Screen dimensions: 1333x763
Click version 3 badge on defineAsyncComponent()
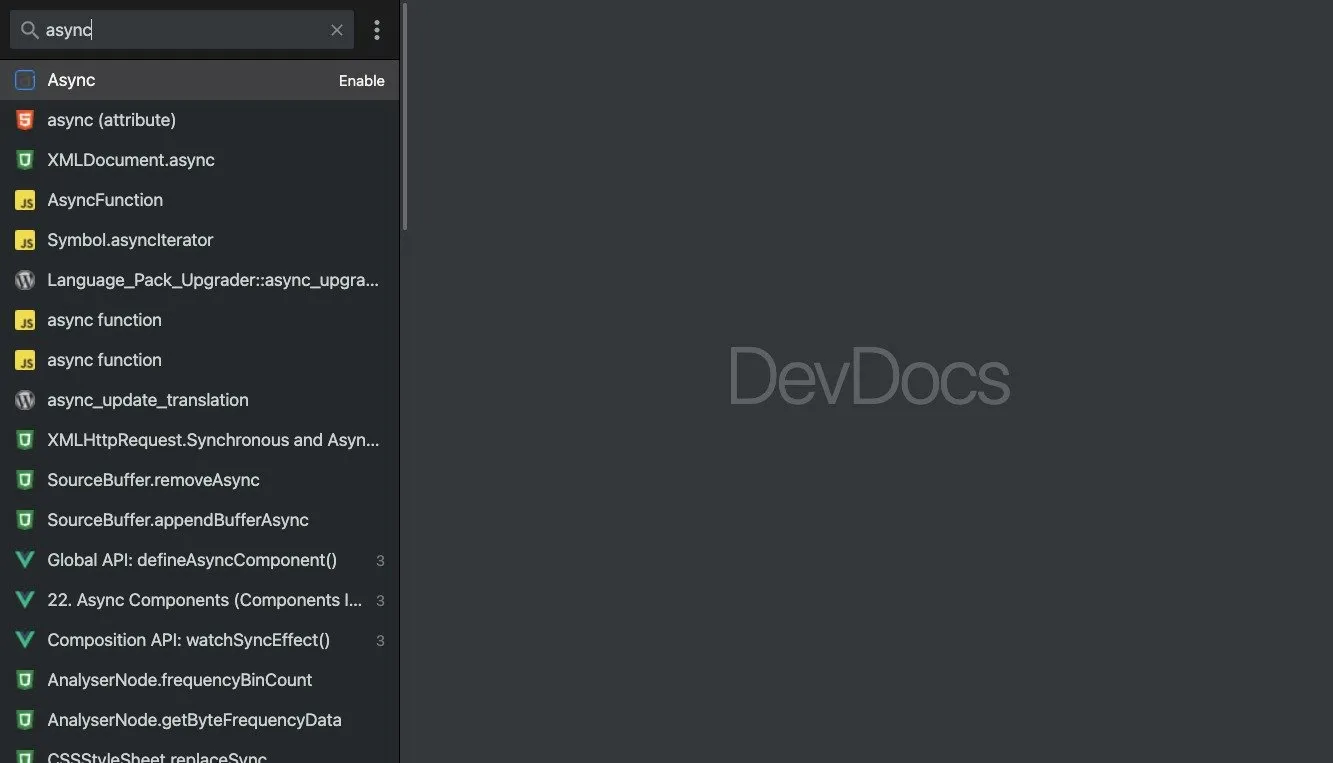380,561
